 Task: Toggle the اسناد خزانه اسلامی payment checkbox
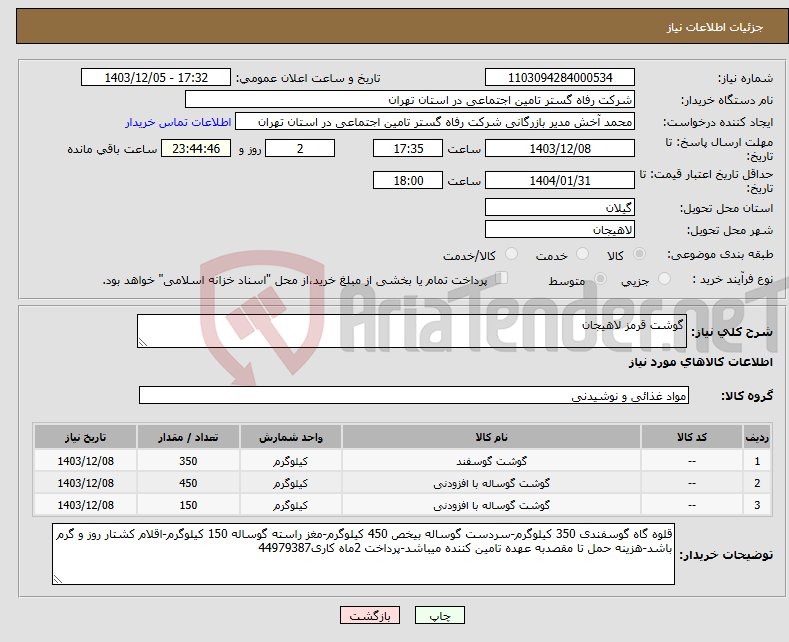click(x=502, y=278)
